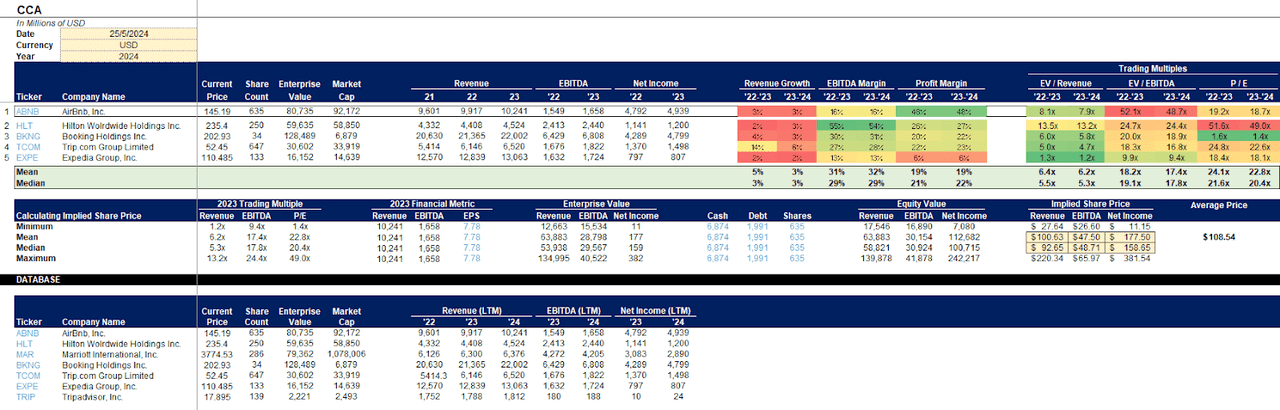Click the 'In Millions of USD' note
This screenshot has height=410, width=1280.
coord(49,22)
